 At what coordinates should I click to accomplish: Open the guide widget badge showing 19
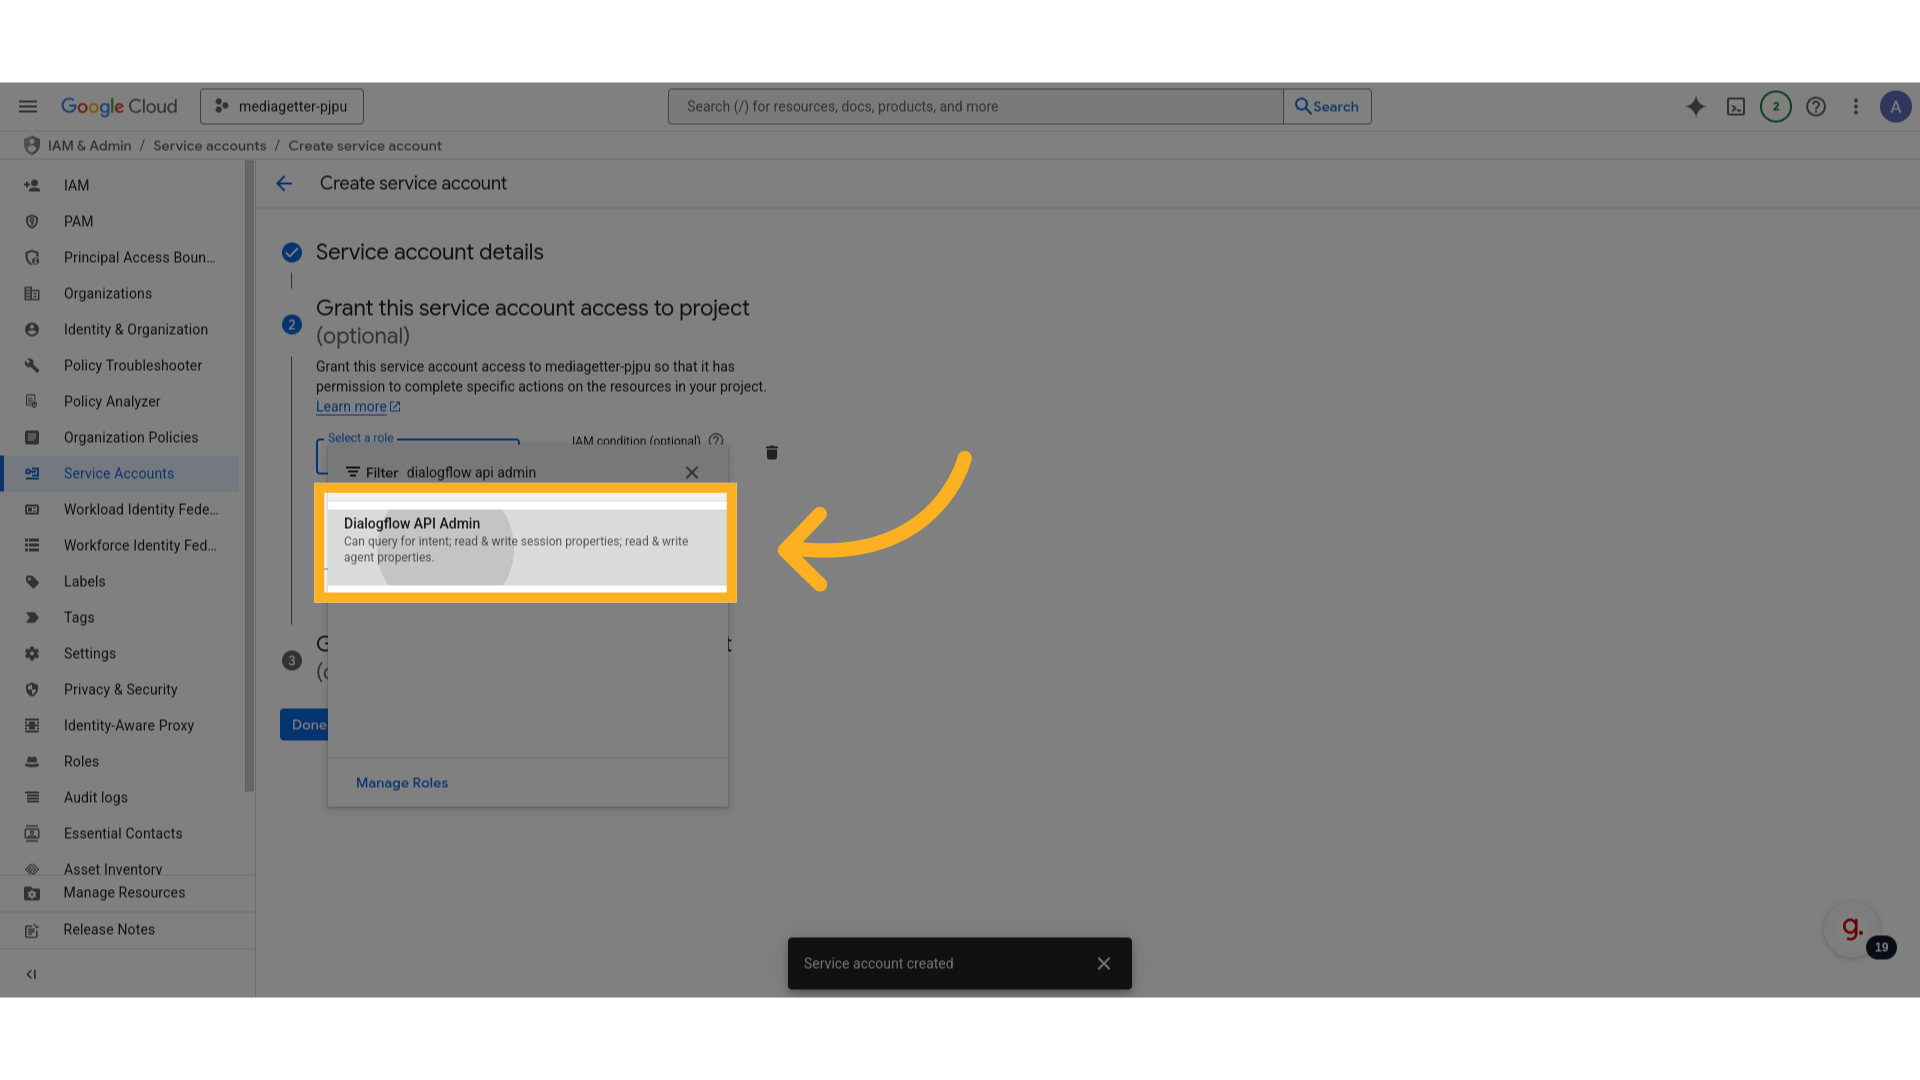[1881, 947]
